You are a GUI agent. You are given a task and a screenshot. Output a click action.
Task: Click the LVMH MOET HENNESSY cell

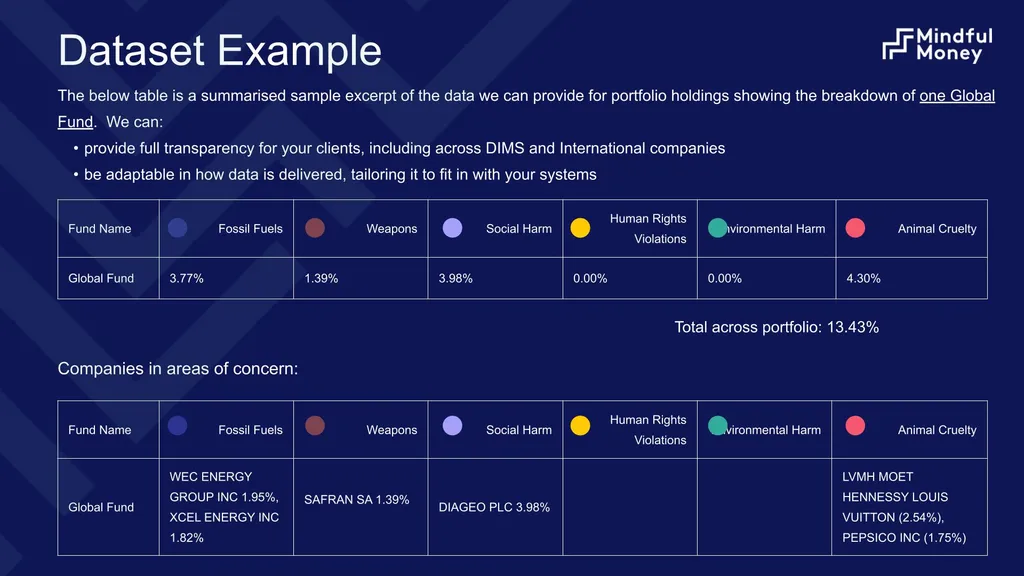tap(909, 507)
